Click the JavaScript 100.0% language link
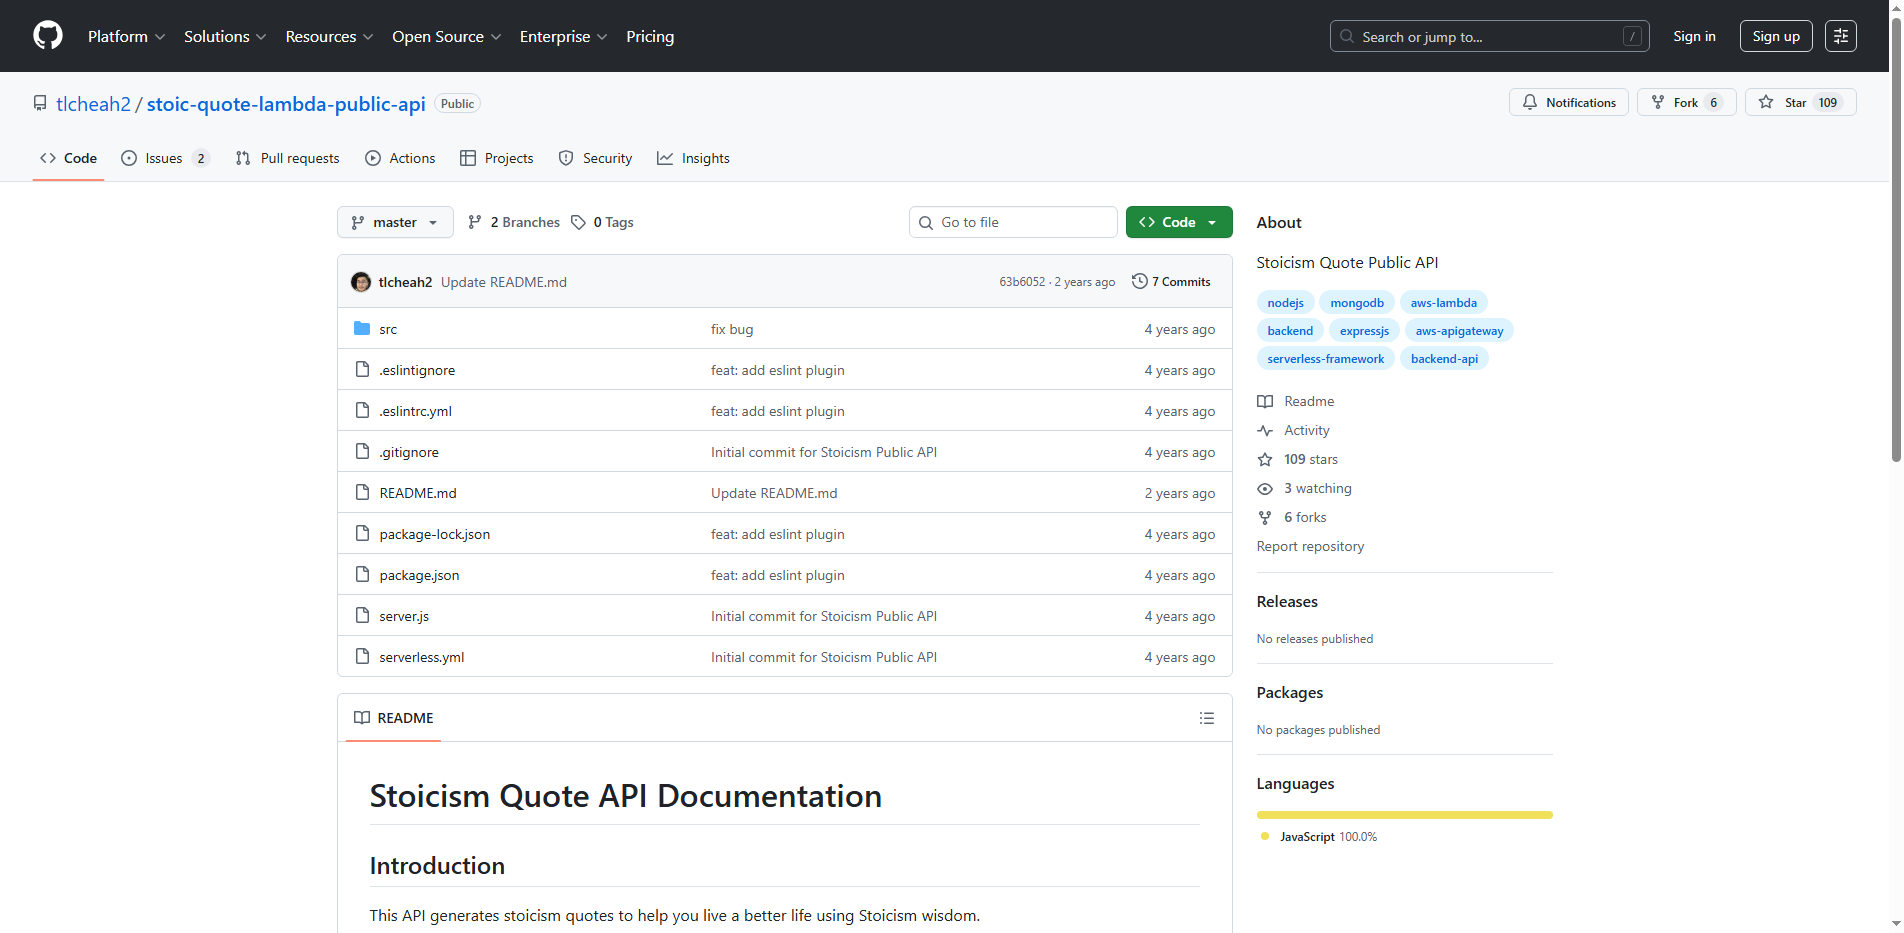 [x=1319, y=837]
